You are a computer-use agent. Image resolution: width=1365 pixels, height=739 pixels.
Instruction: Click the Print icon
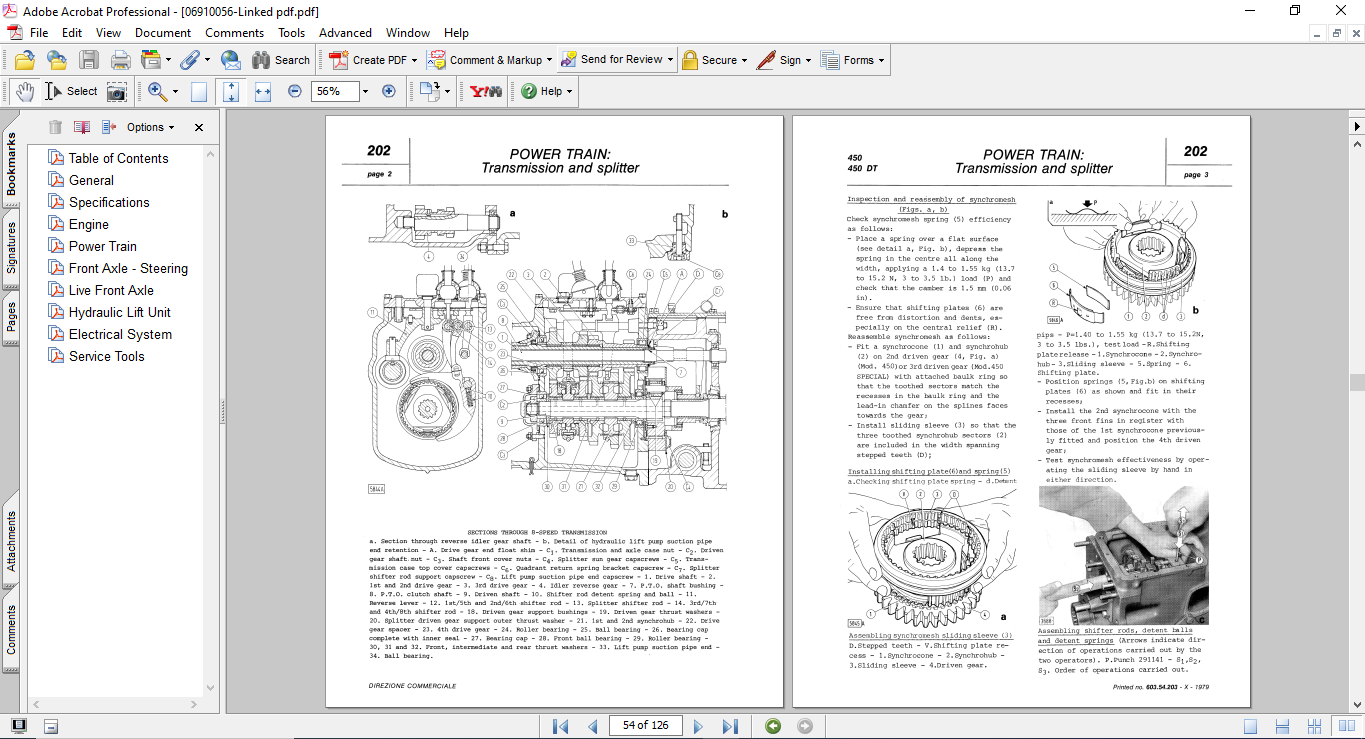pos(120,60)
